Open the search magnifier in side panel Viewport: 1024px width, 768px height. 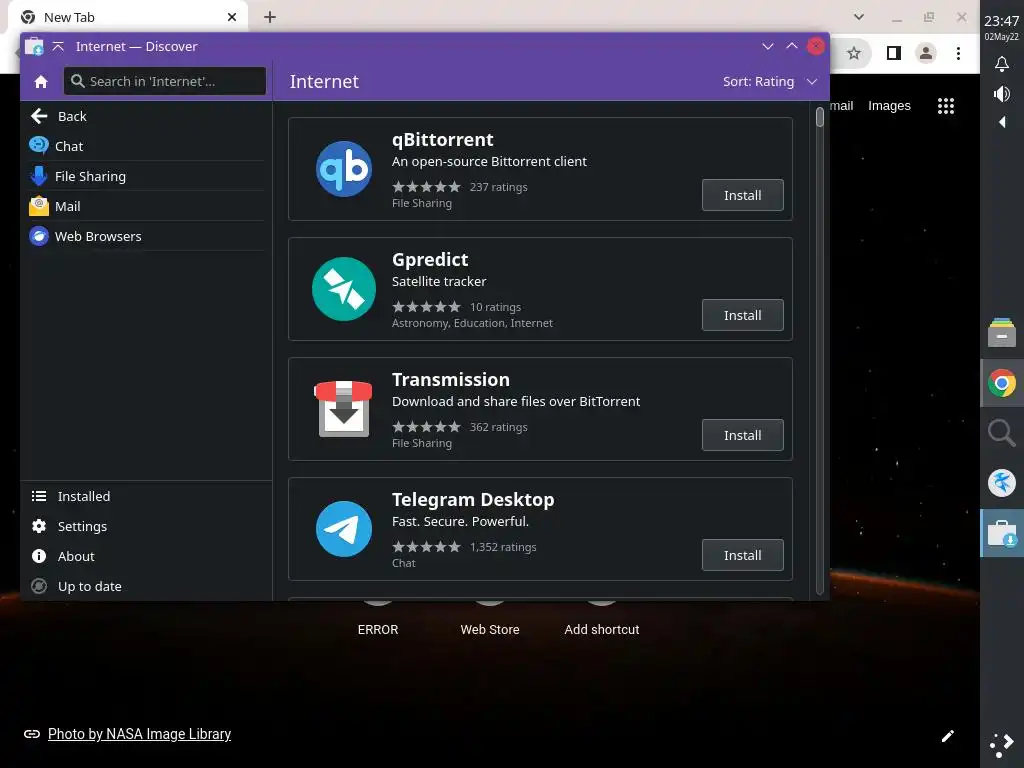pyautogui.click(x=1002, y=433)
